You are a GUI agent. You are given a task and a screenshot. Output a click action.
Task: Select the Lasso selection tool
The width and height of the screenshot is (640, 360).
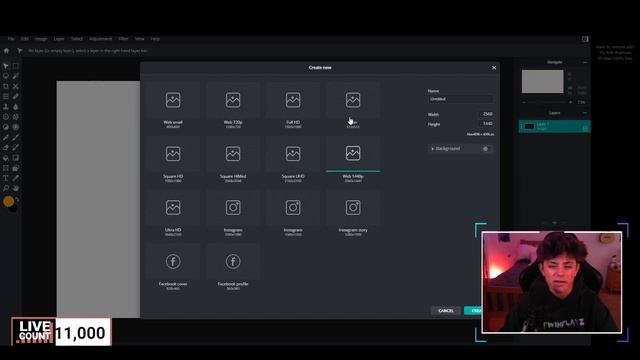6,76
